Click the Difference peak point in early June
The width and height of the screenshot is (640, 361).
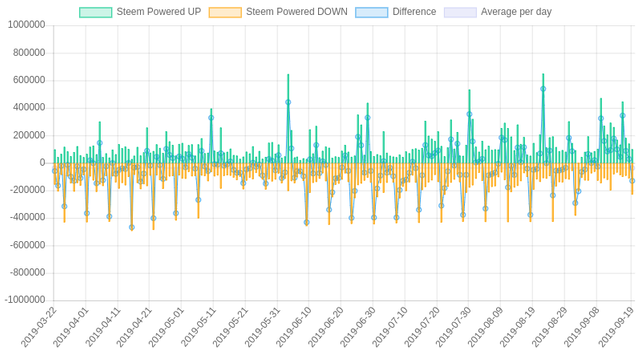coord(288,103)
